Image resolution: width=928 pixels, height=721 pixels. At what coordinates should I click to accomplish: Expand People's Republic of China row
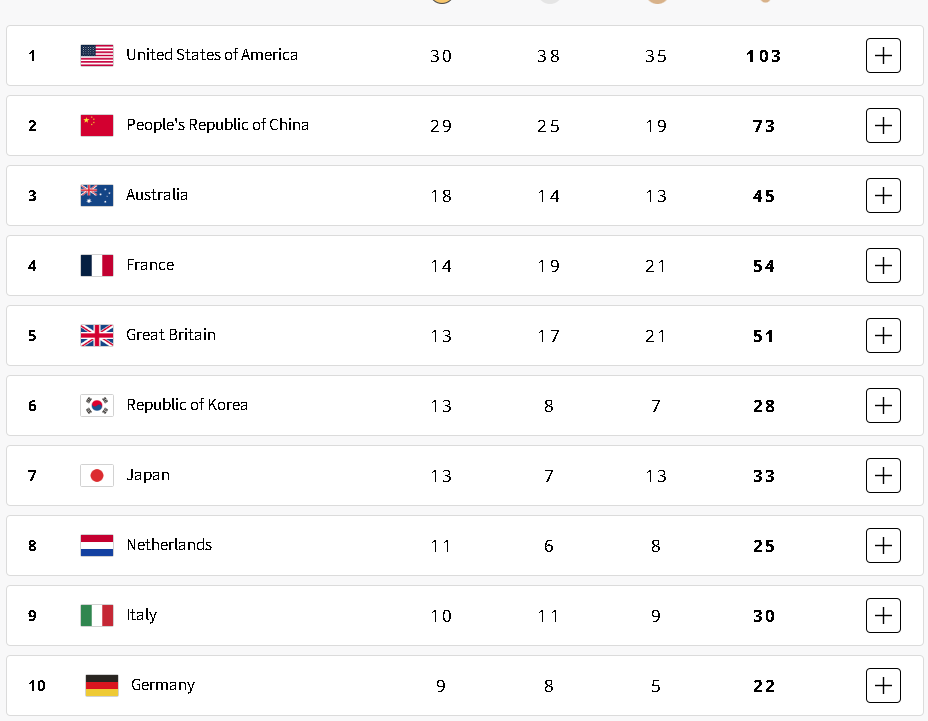coord(883,125)
